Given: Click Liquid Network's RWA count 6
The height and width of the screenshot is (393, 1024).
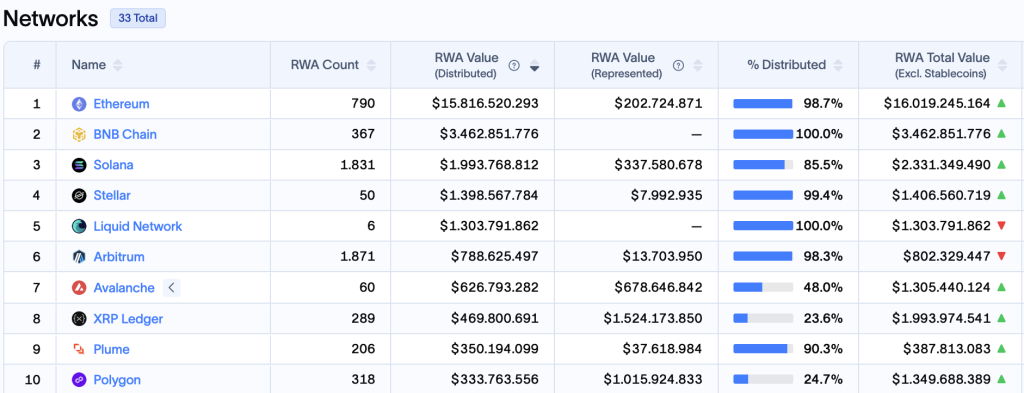Looking at the screenshot, I should click(372, 227).
